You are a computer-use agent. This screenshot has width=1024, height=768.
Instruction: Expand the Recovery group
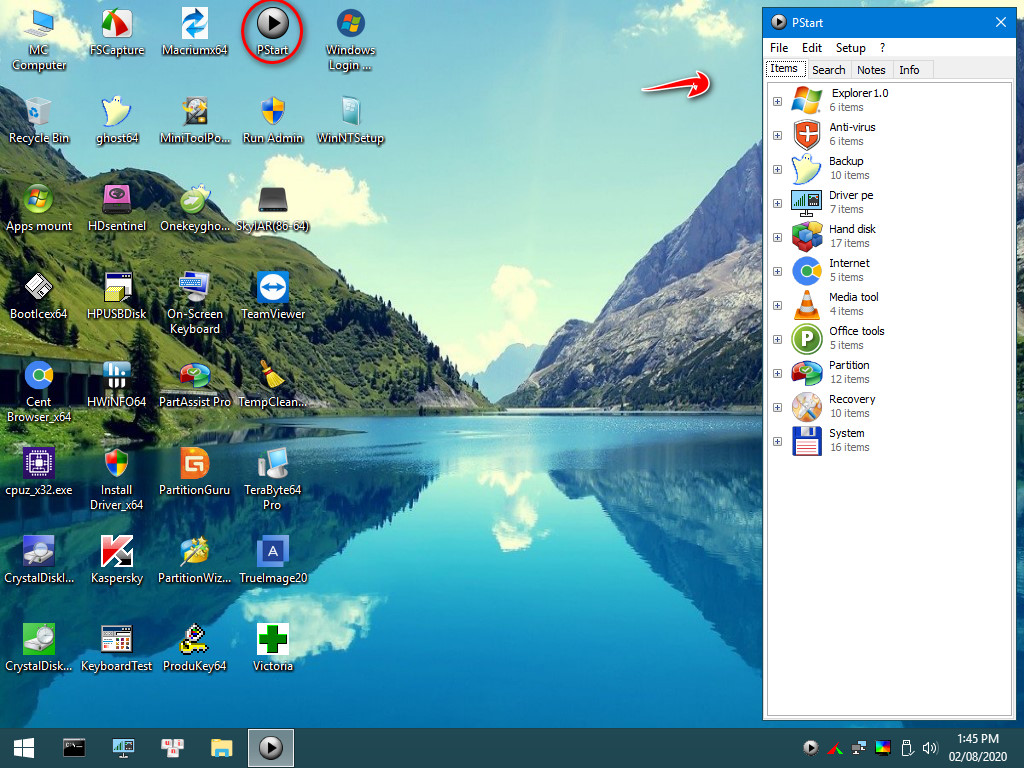tap(777, 407)
